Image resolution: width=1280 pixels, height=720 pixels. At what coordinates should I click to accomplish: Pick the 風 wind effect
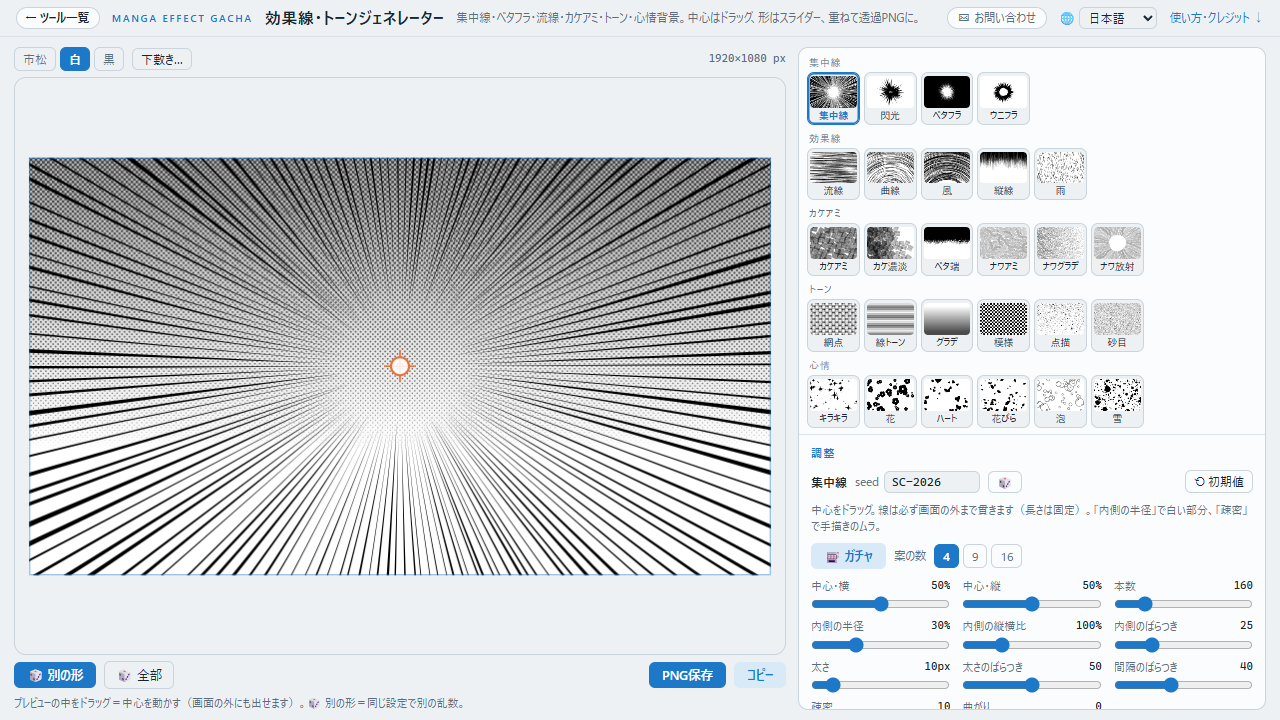[x=947, y=174]
